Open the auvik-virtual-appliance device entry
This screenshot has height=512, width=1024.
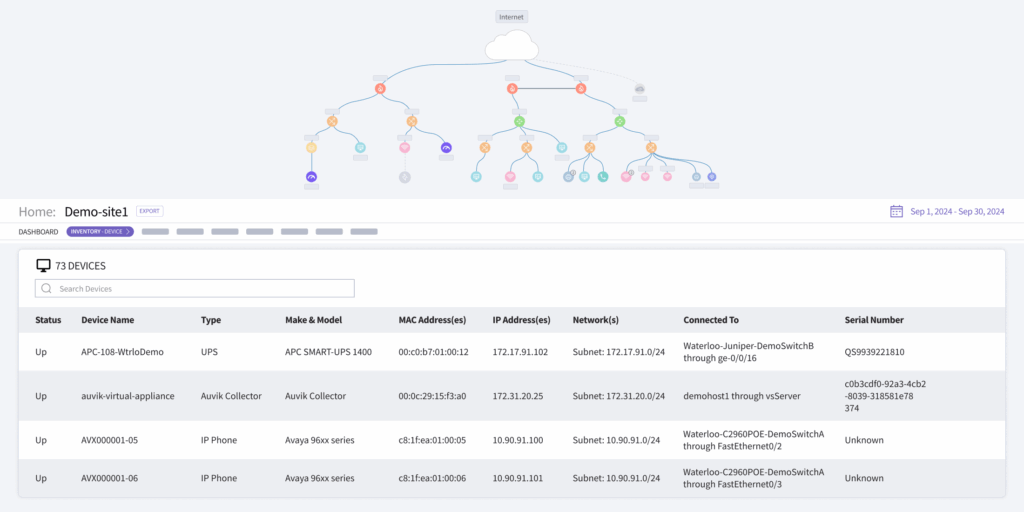127,396
